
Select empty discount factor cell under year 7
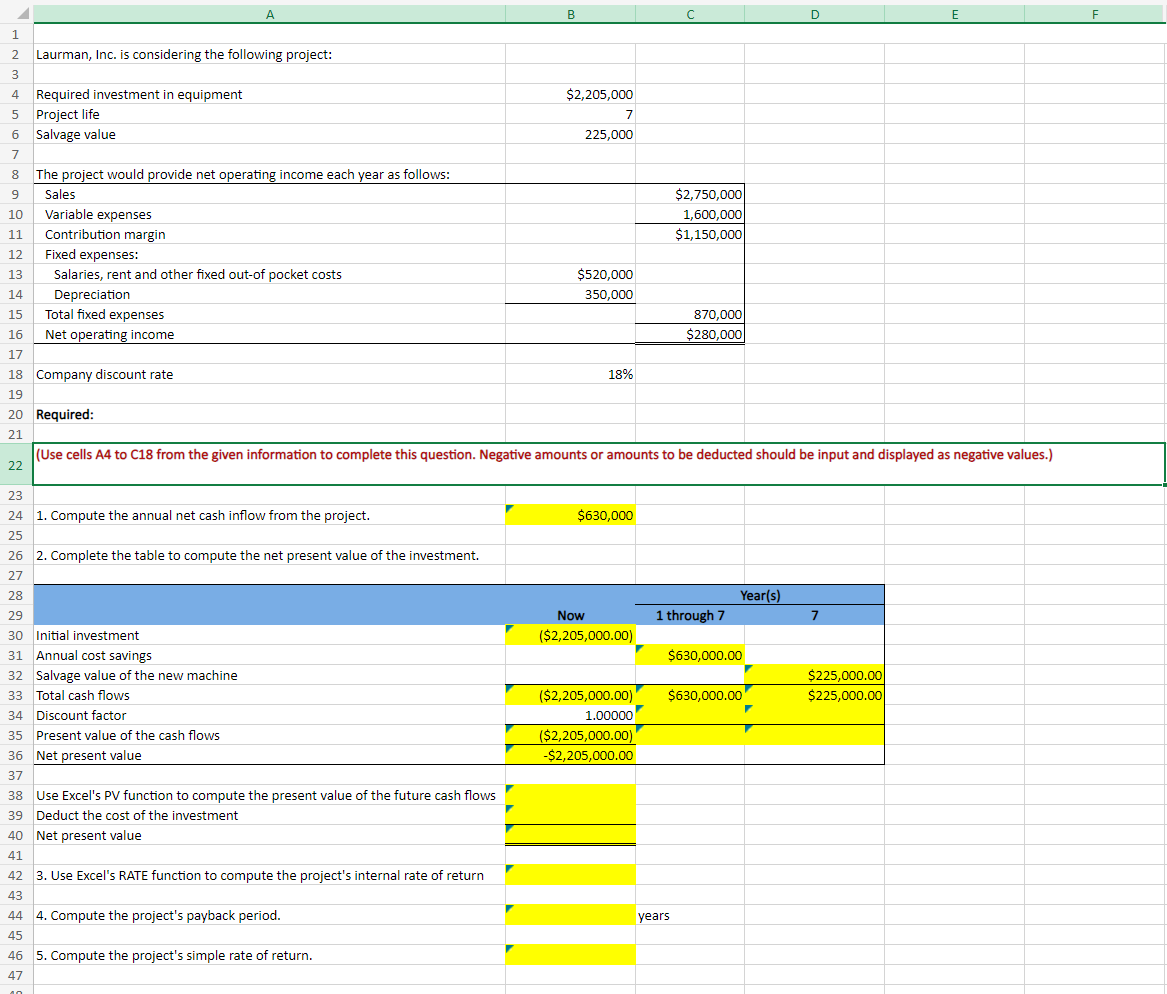(x=814, y=715)
